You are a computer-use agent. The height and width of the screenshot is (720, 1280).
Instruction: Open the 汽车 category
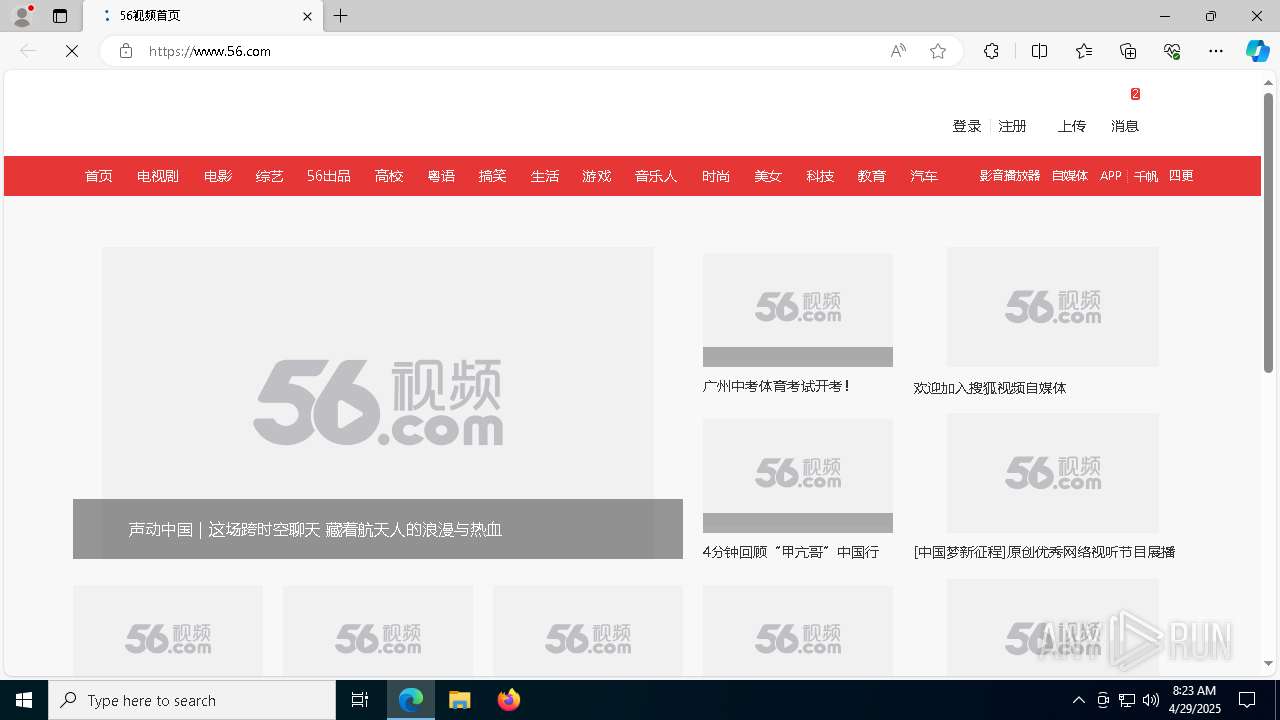point(924,176)
